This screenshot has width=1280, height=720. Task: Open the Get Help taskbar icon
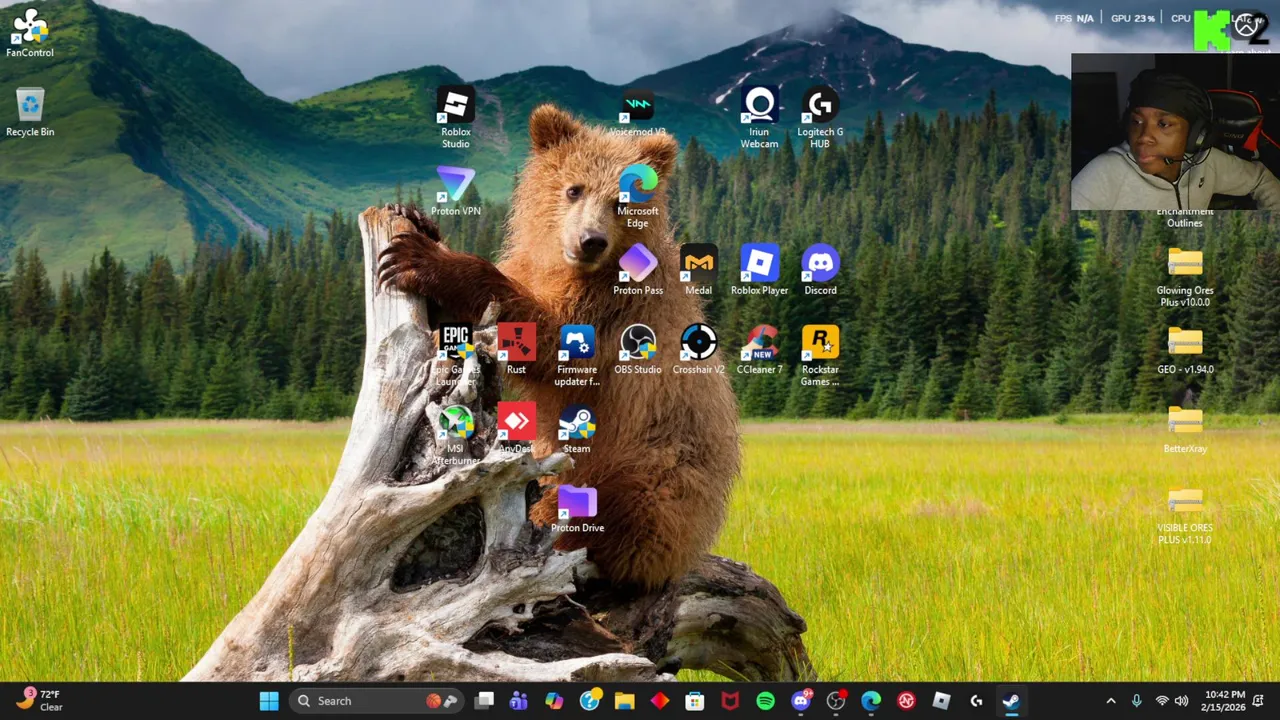click(x=589, y=701)
